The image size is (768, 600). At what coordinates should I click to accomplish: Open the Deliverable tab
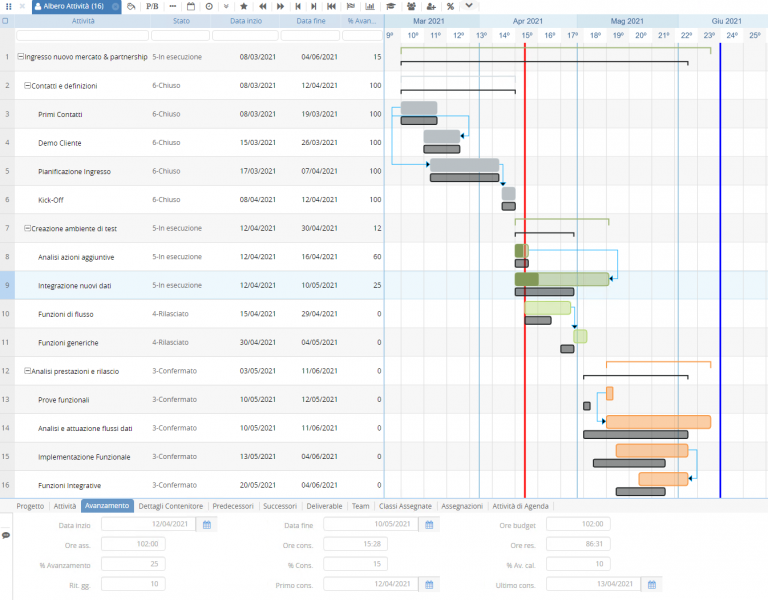click(x=324, y=506)
